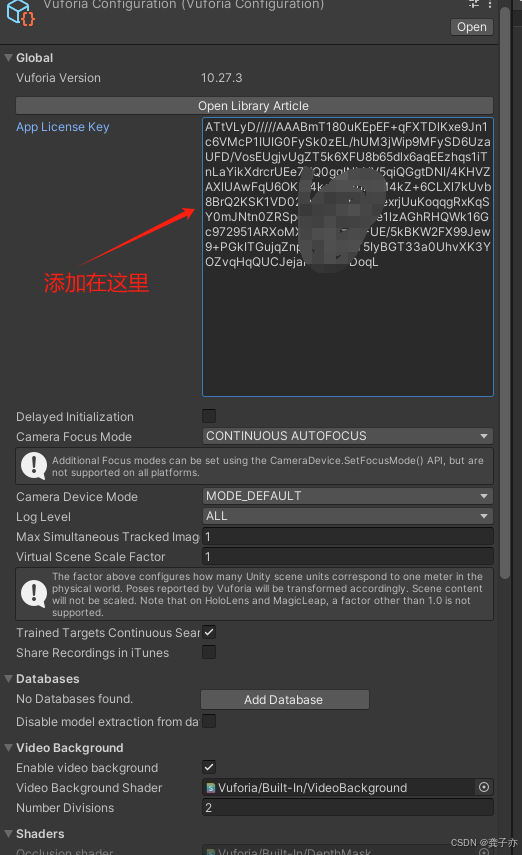Click Max Simultaneous Tracked Images field

(x=347, y=537)
